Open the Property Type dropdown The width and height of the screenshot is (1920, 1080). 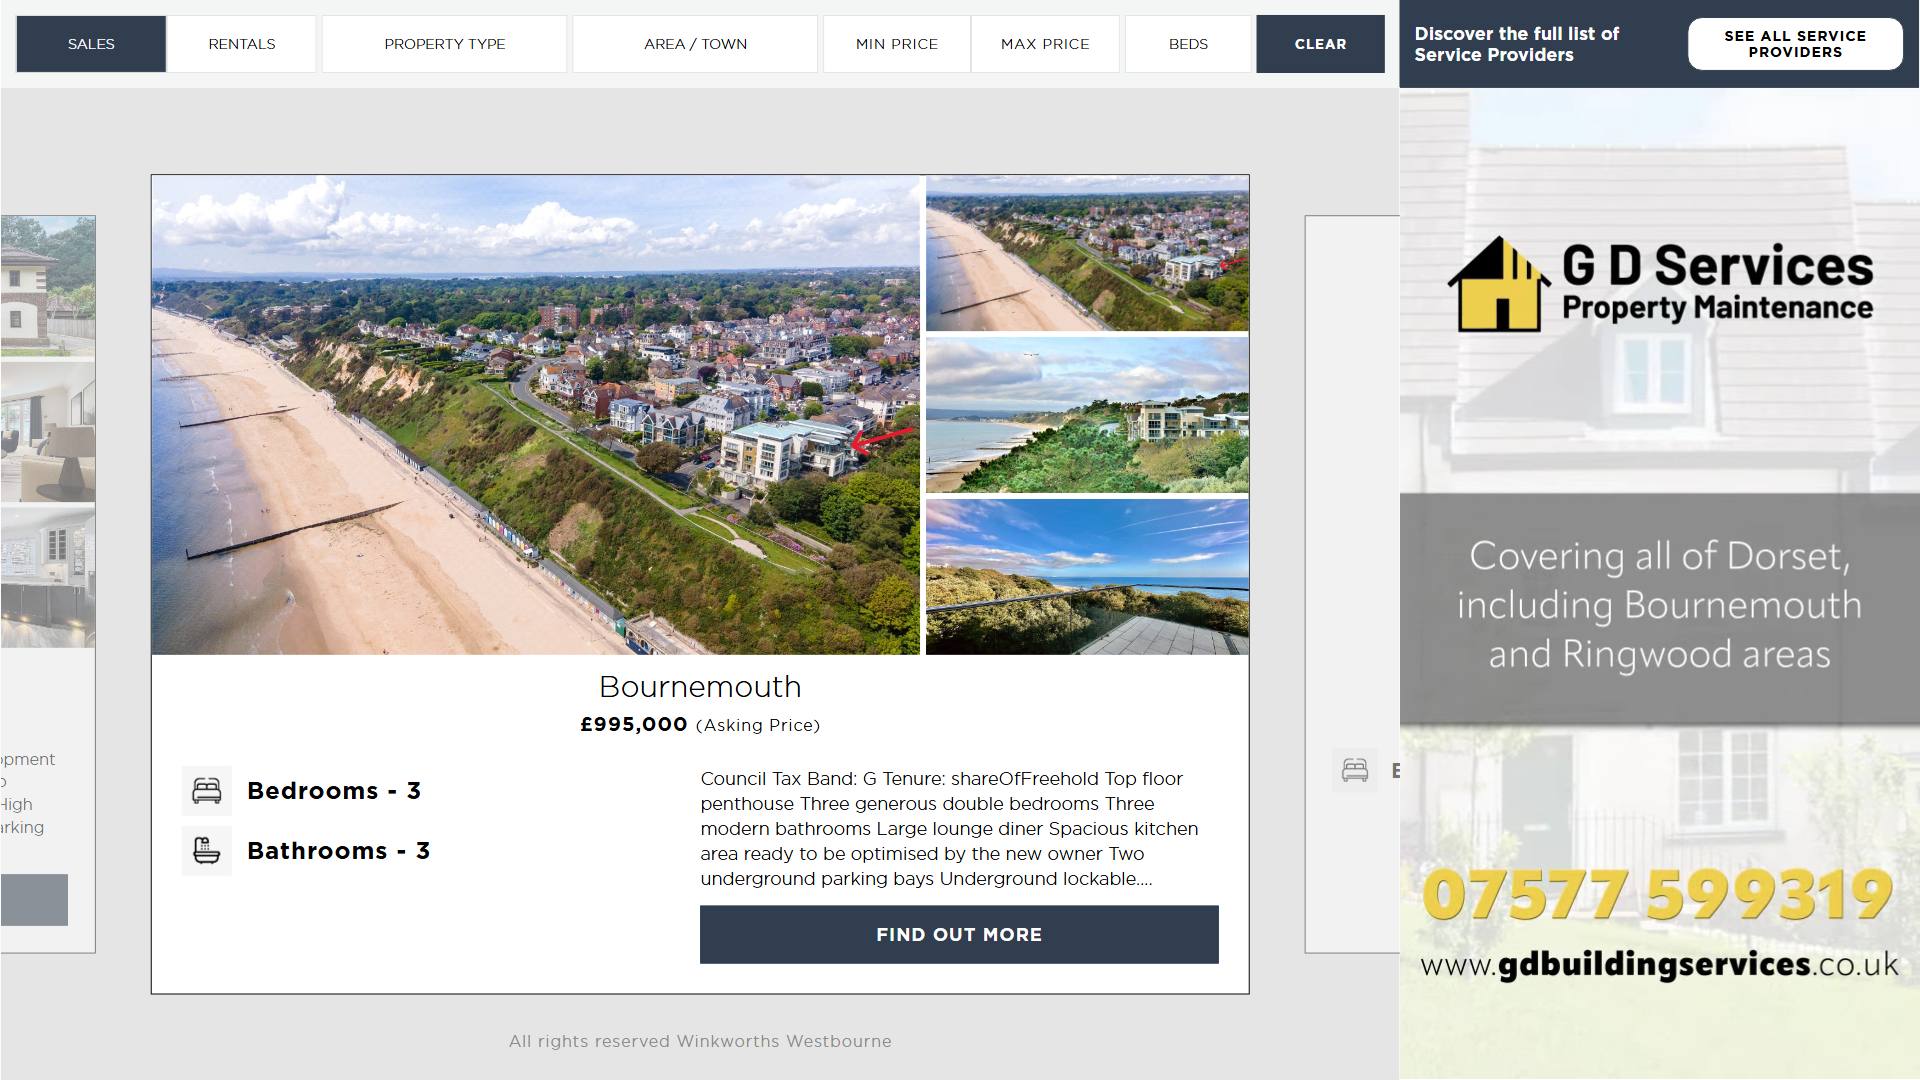[x=445, y=44]
